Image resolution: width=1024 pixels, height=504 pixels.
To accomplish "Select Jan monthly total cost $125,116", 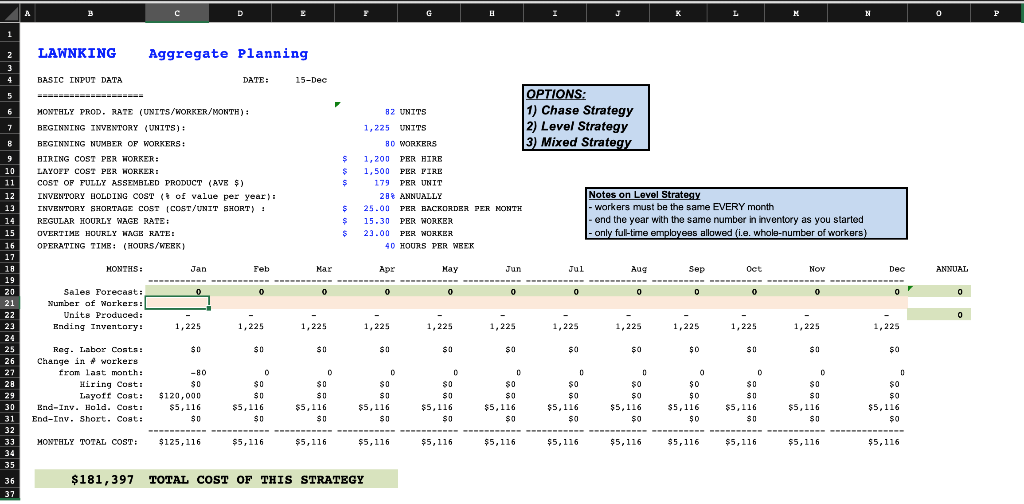I will click(x=180, y=442).
